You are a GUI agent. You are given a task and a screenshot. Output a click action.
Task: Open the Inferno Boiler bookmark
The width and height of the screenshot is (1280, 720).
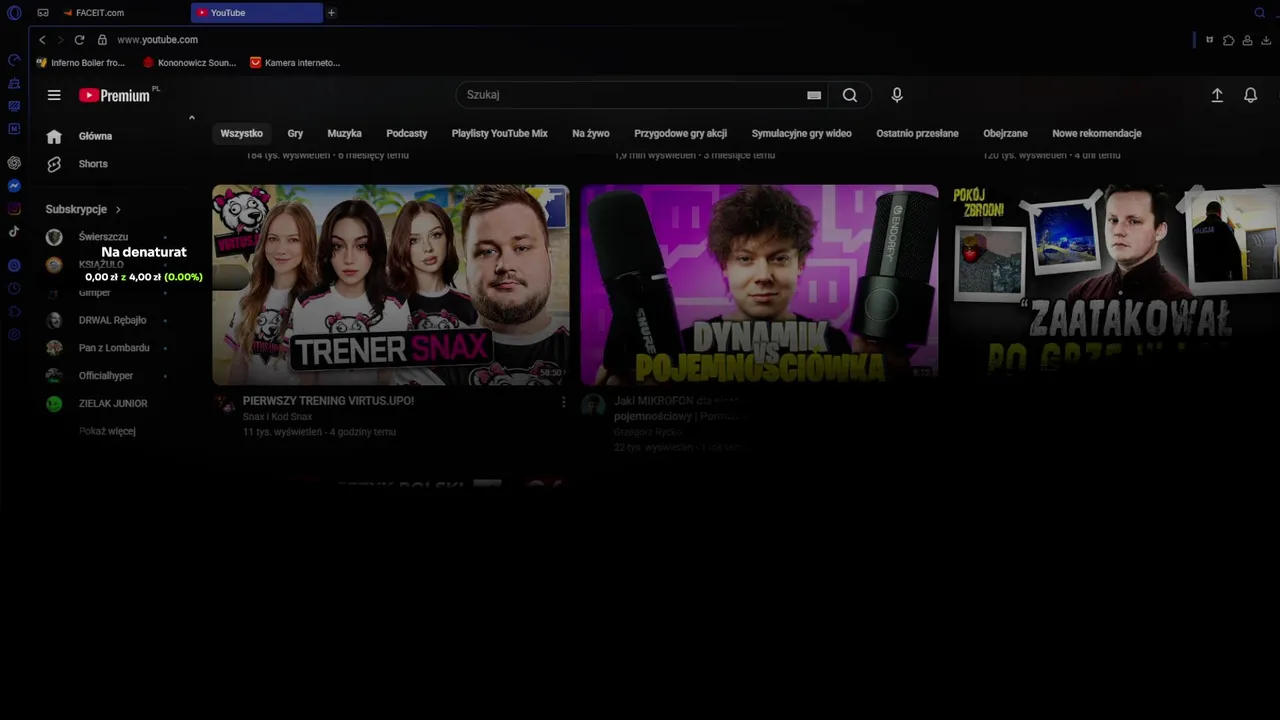pyautogui.click(x=80, y=63)
